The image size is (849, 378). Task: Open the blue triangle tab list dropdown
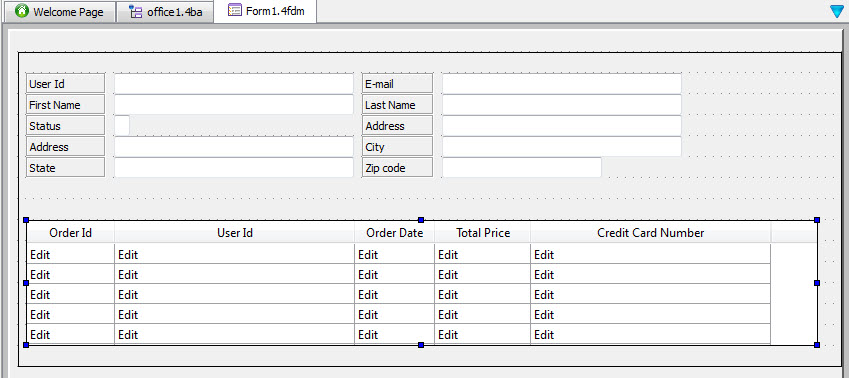click(x=837, y=11)
